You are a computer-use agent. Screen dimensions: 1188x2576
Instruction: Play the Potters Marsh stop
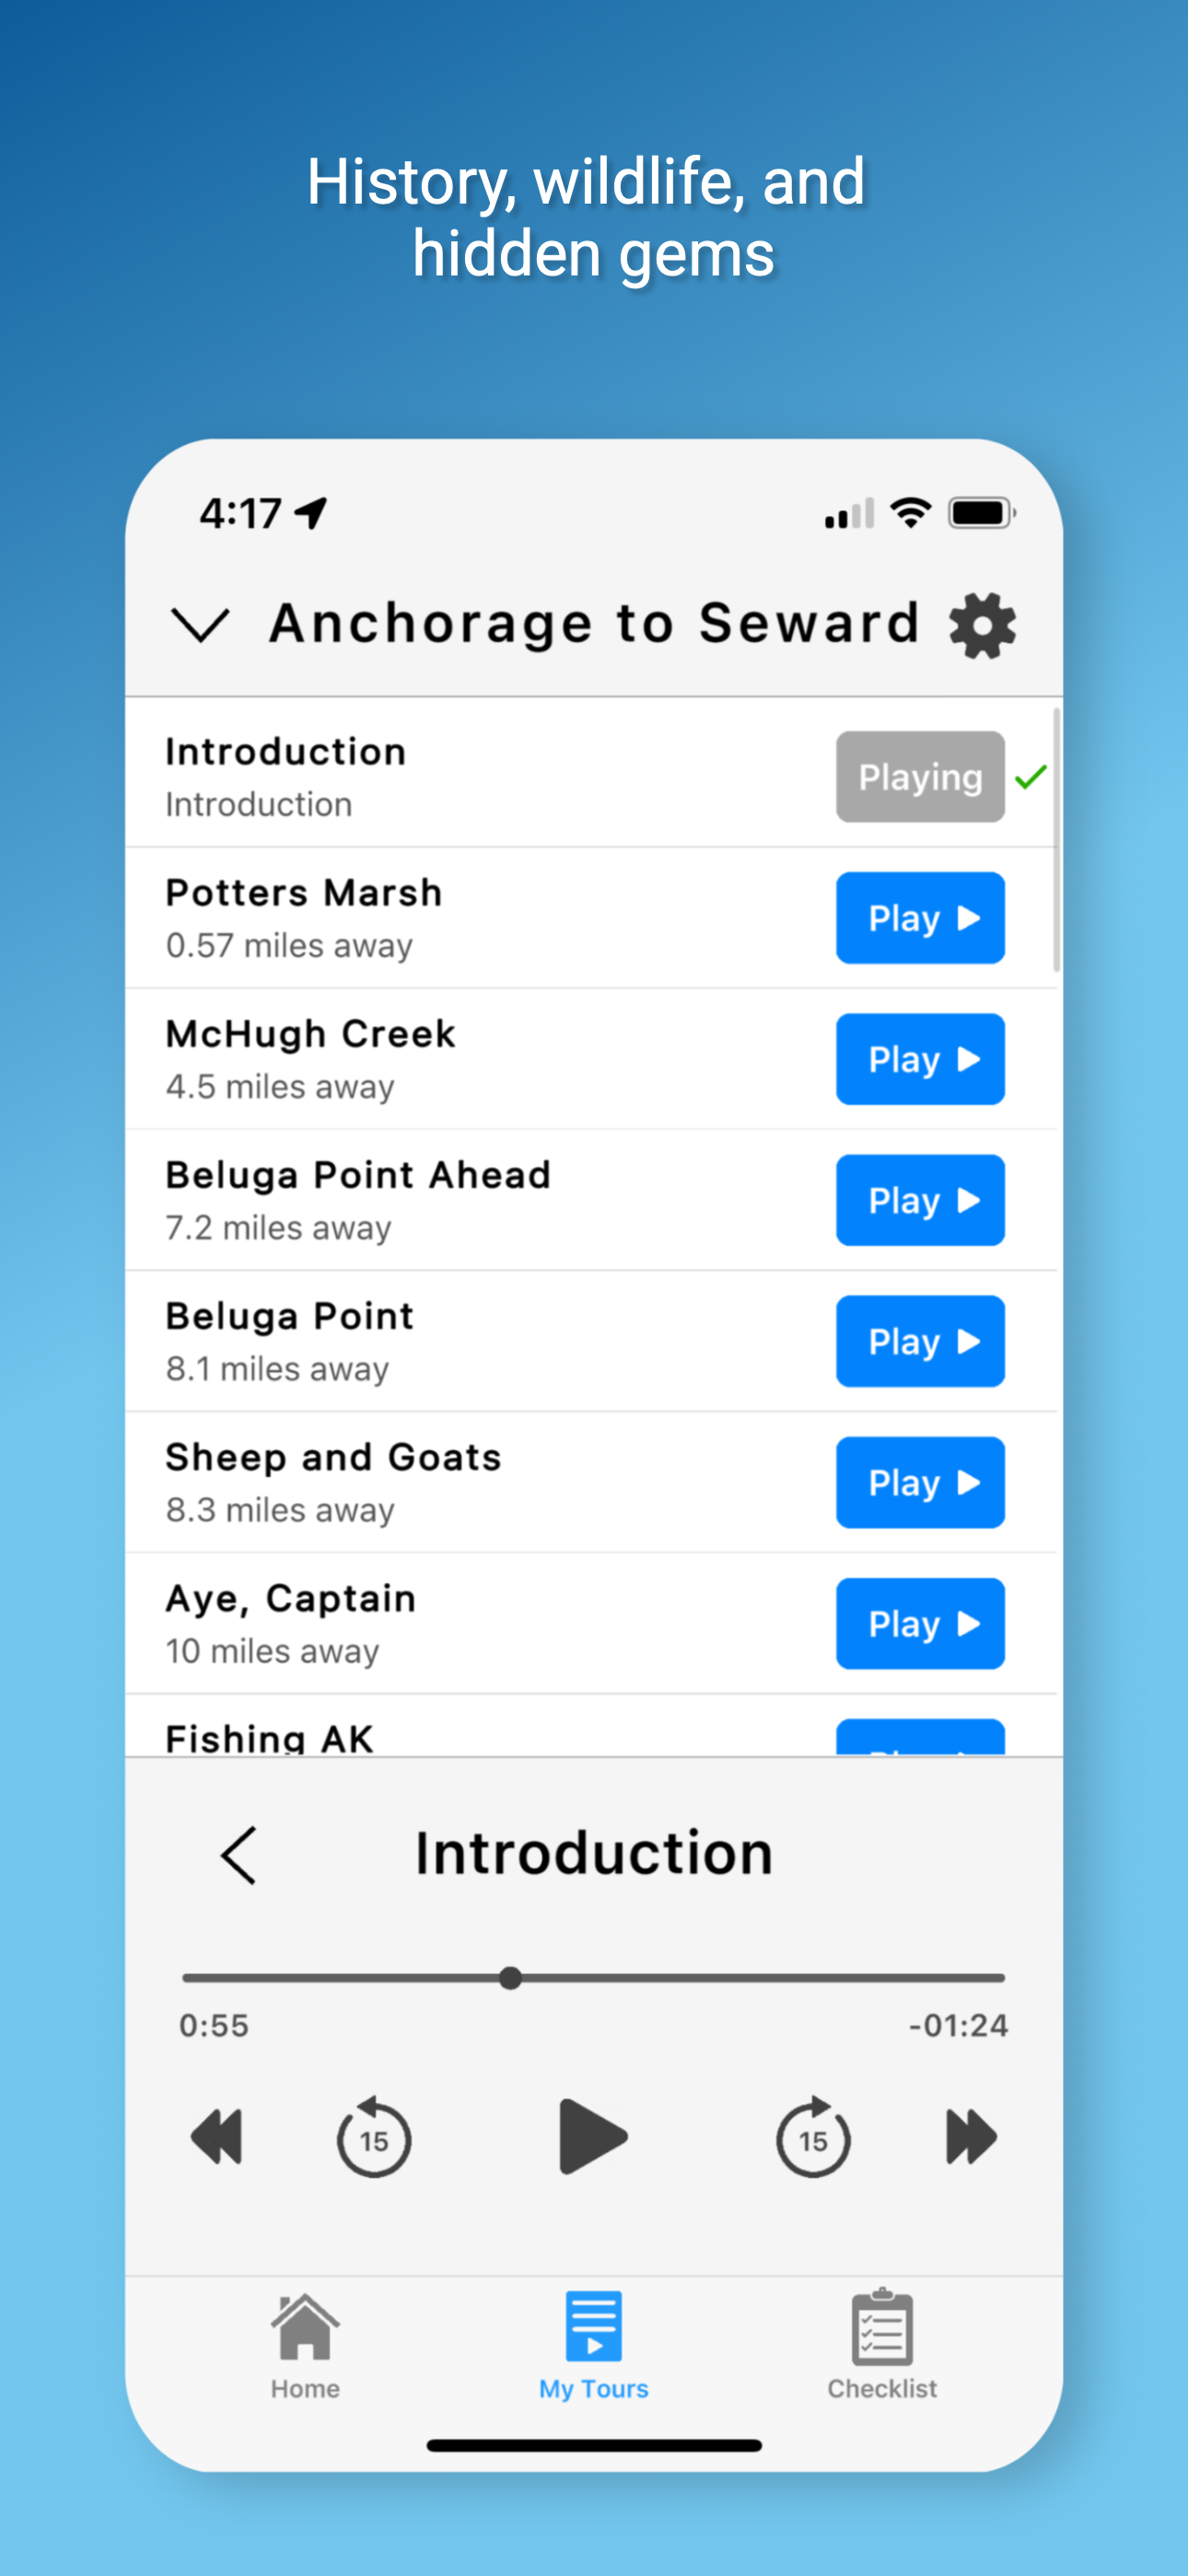[920, 918]
